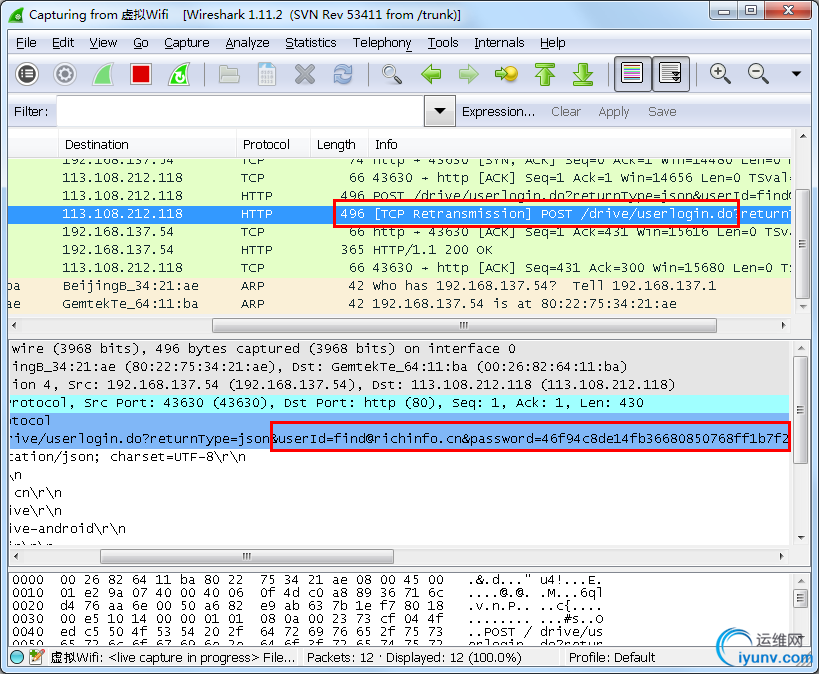Image resolution: width=819 pixels, height=674 pixels.
Task: Click packet list vertical scrollbar up arrow
Action: click(x=803, y=136)
